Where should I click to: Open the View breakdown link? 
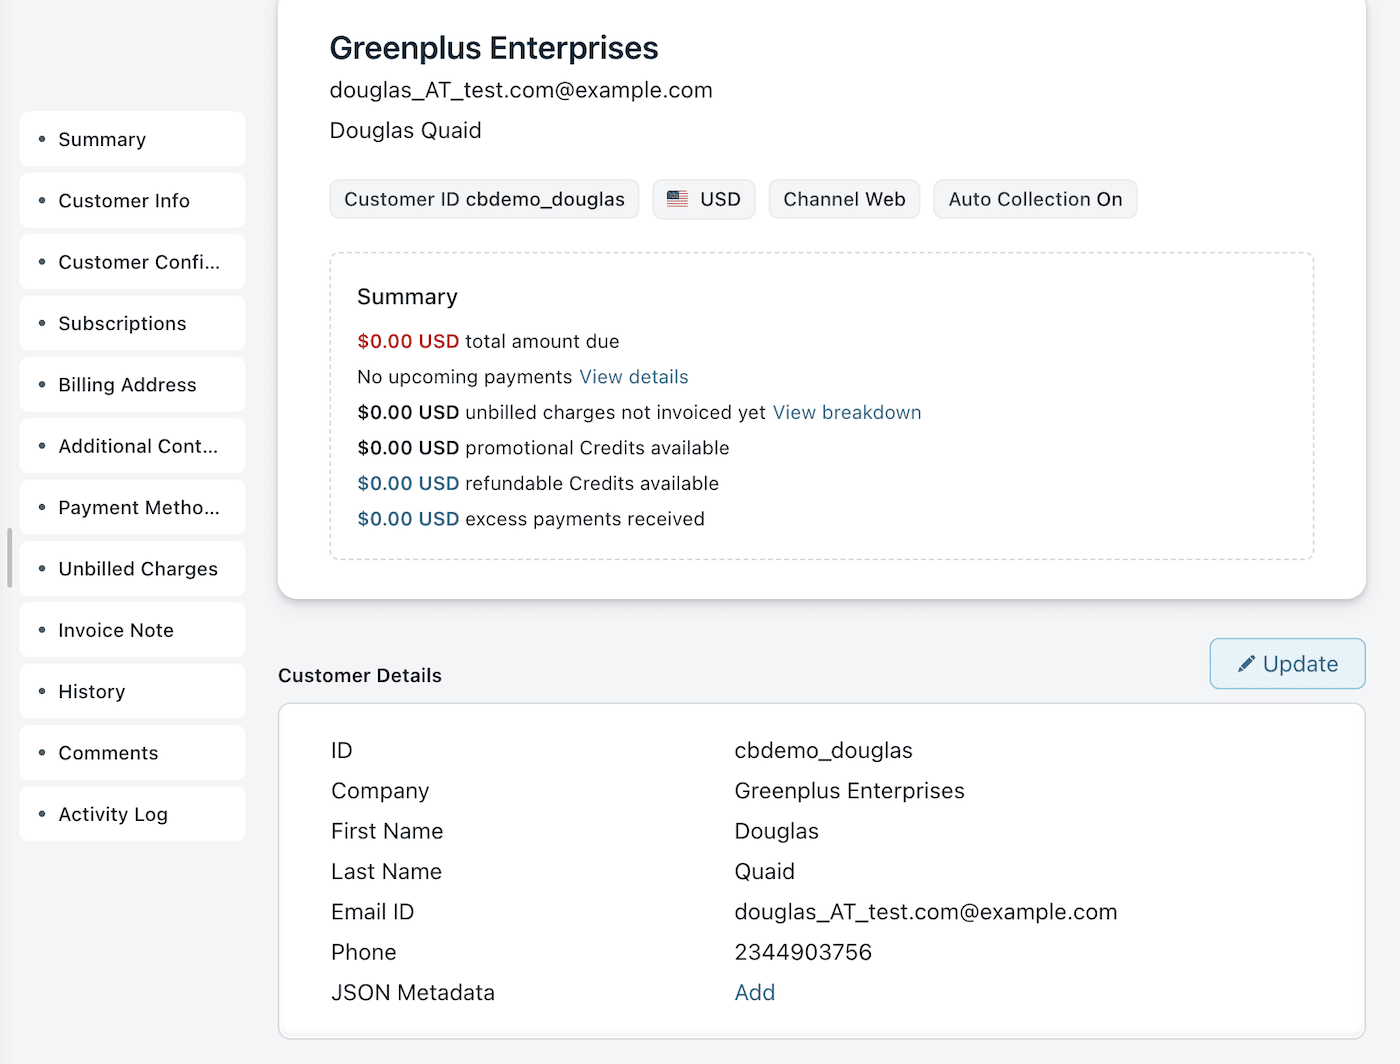(846, 412)
